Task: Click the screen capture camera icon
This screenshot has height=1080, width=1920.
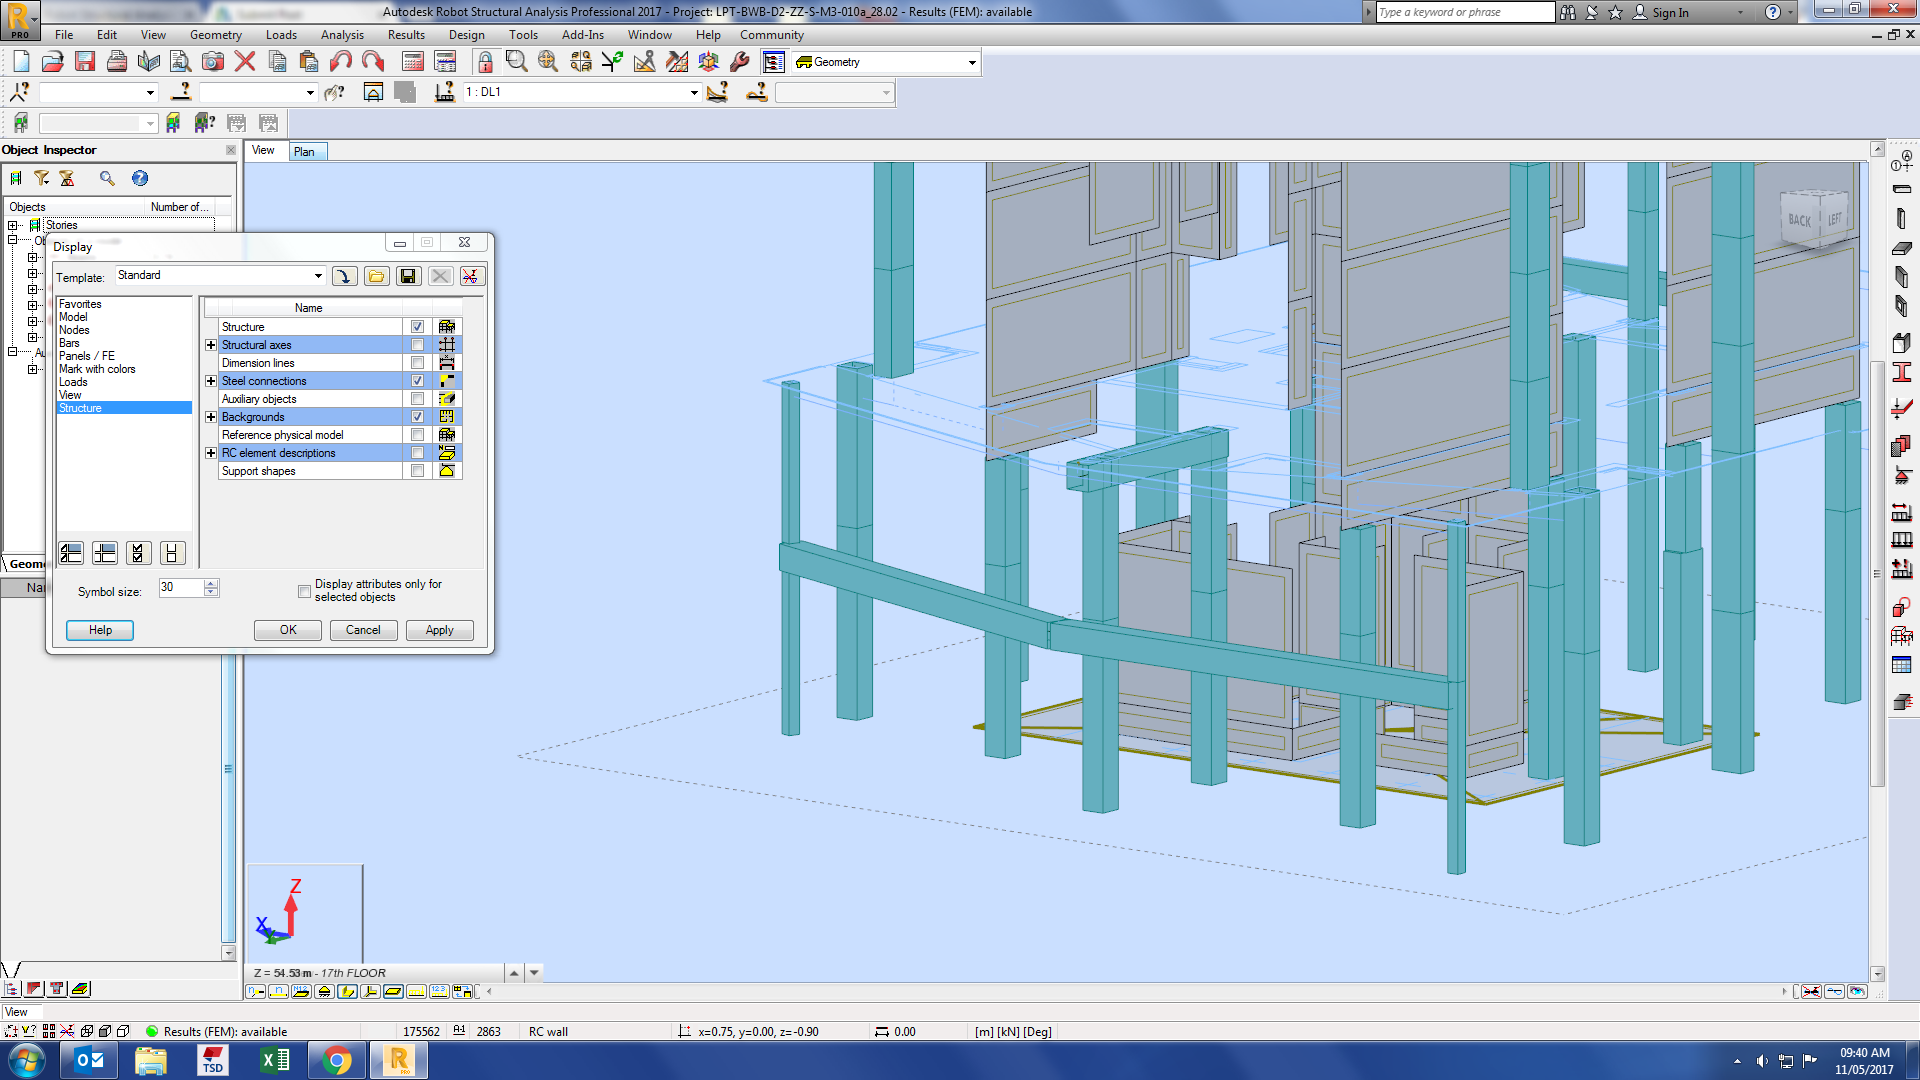Action: pyautogui.click(x=213, y=62)
